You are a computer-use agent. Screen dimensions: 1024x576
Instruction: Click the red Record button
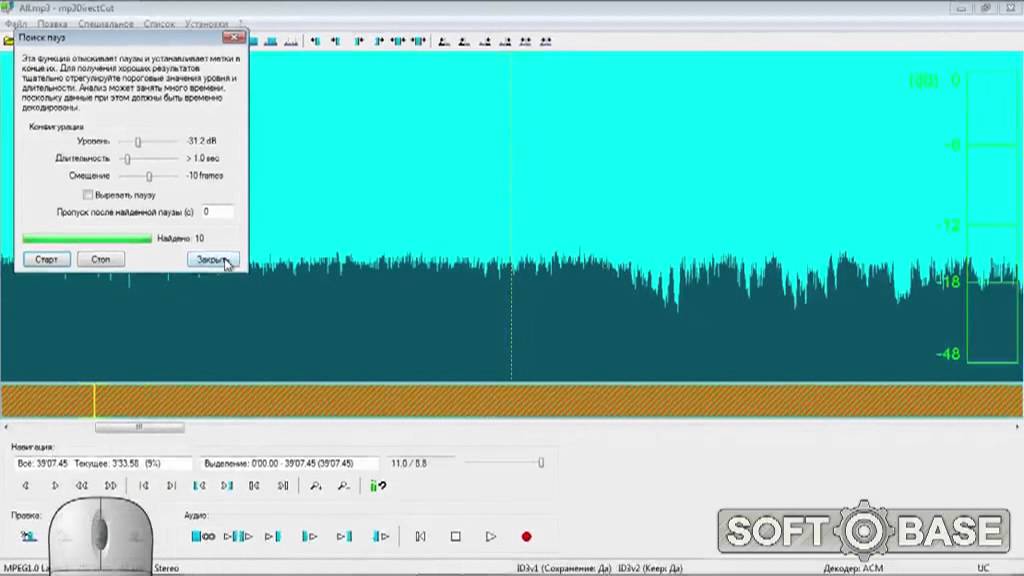pyautogui.click(x=526, y=537)
